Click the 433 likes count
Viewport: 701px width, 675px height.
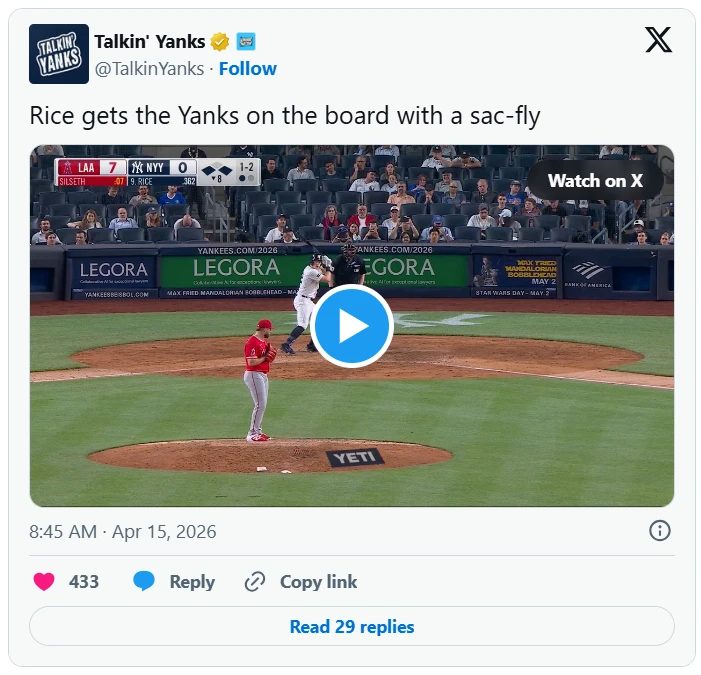pos(84,582)
